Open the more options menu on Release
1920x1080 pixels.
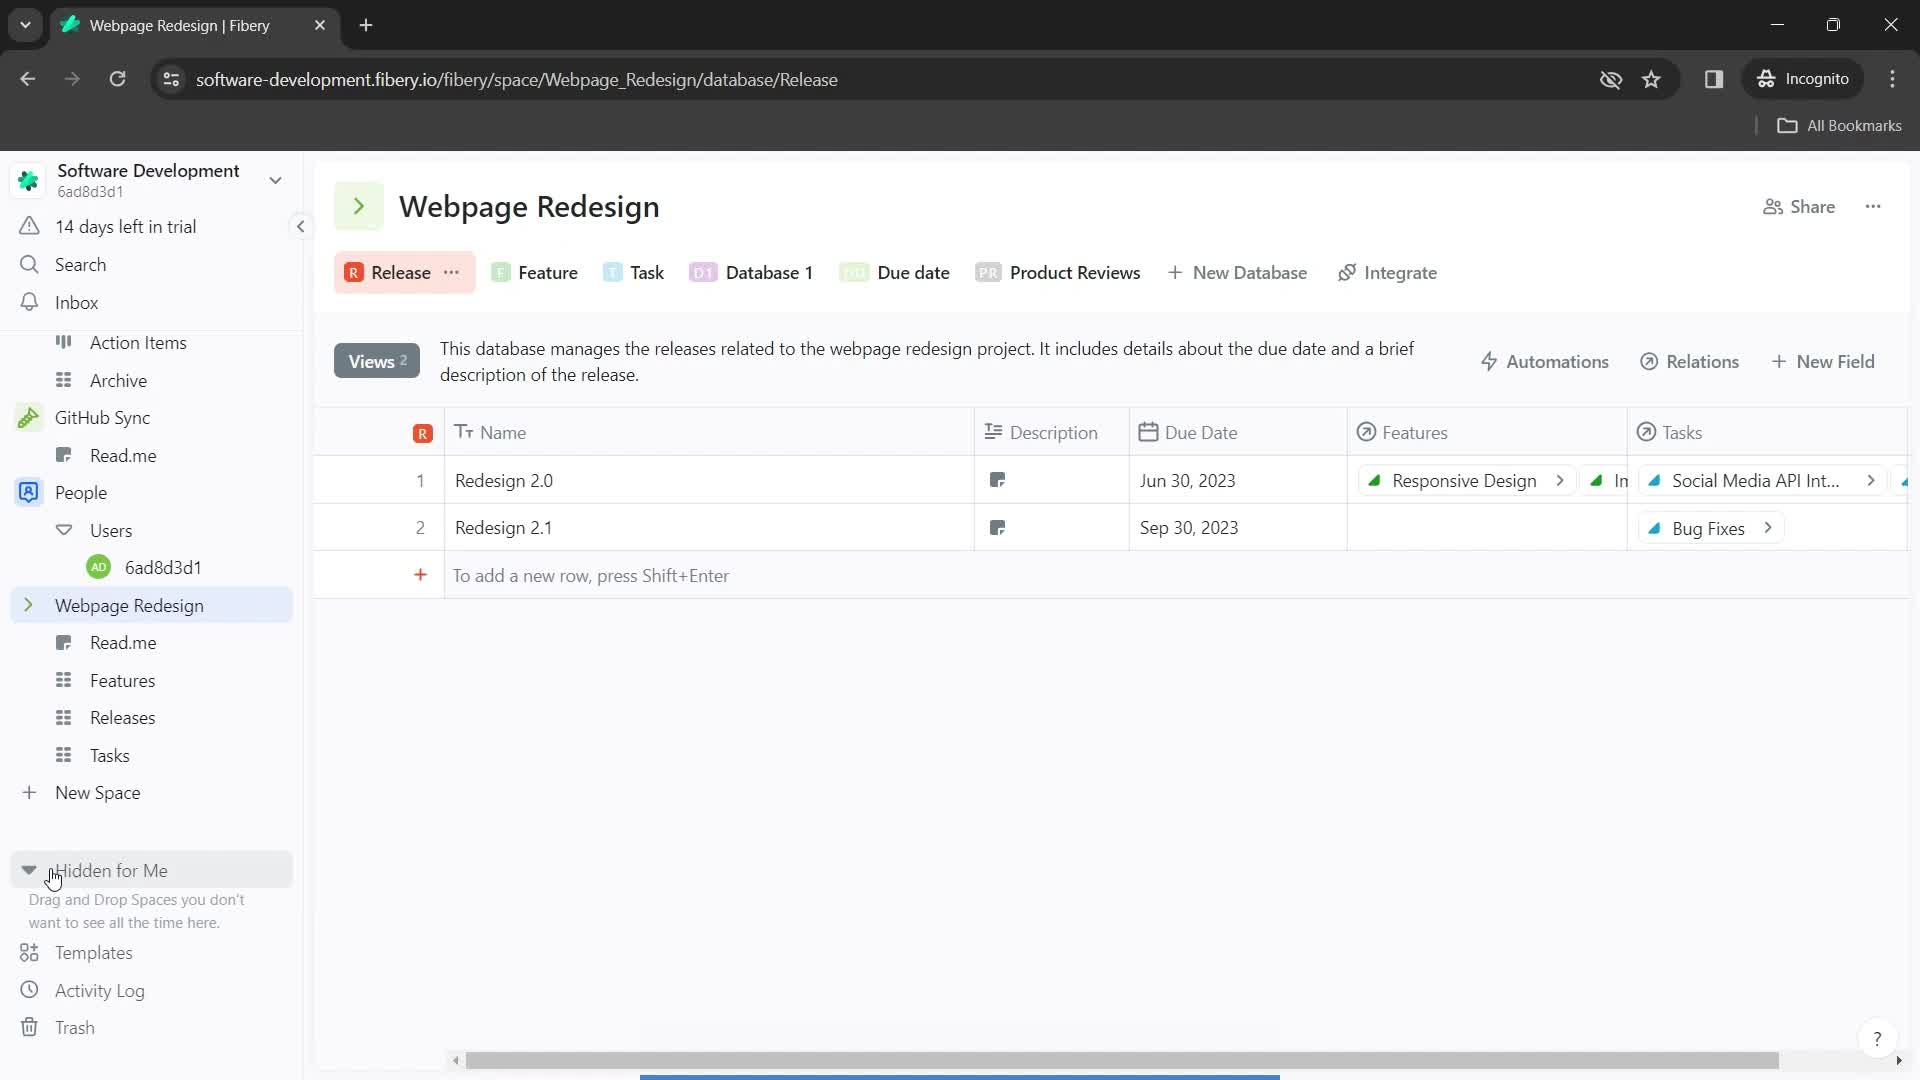[x=454, y=273]
